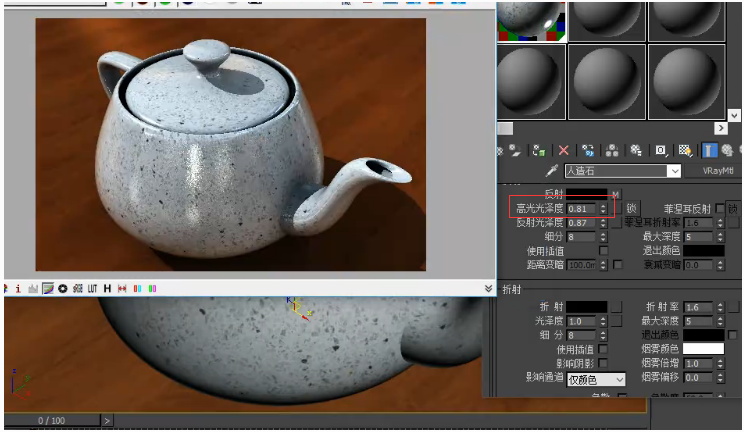Click the map slot button beside 折 射
This screenshot has height=432, width=744.
[x=616, y=307]
